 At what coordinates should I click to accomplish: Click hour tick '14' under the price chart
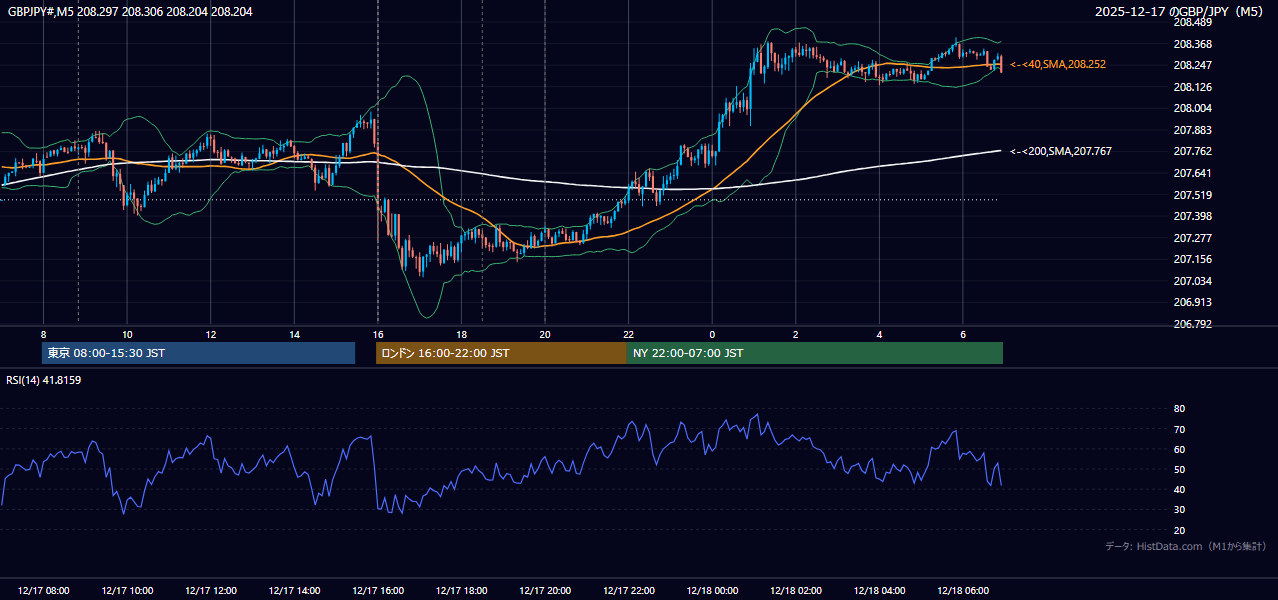[x=294, y=334]
